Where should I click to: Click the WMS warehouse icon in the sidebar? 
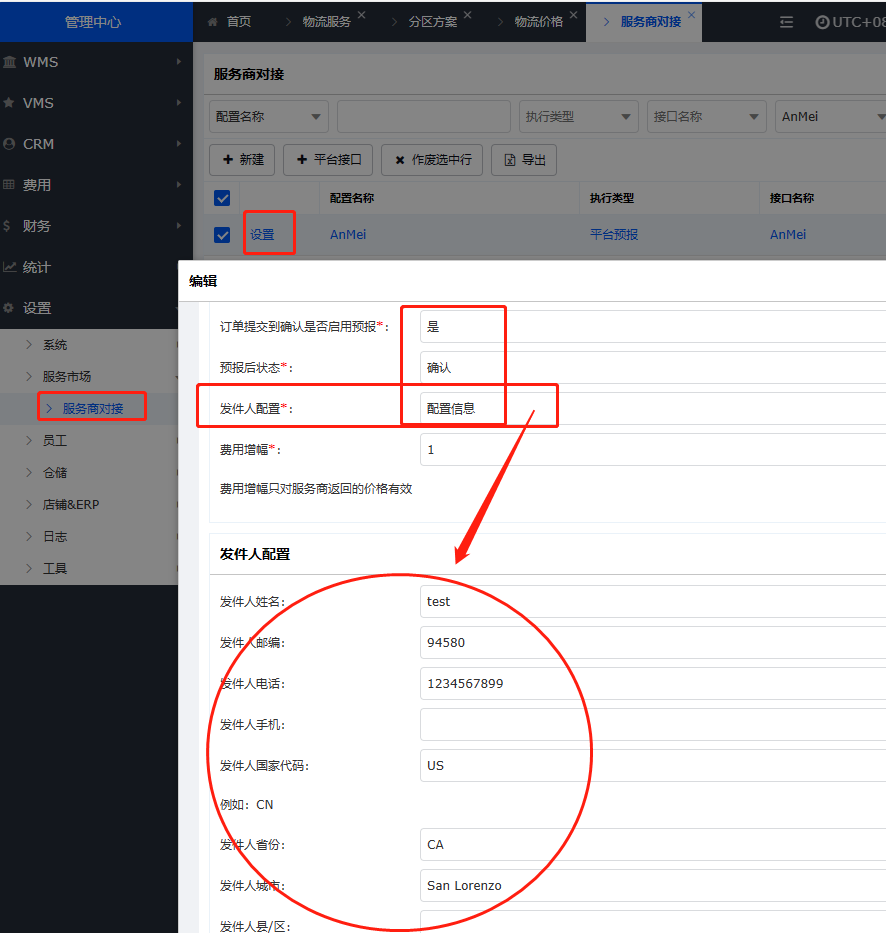[x=9, y=62]
